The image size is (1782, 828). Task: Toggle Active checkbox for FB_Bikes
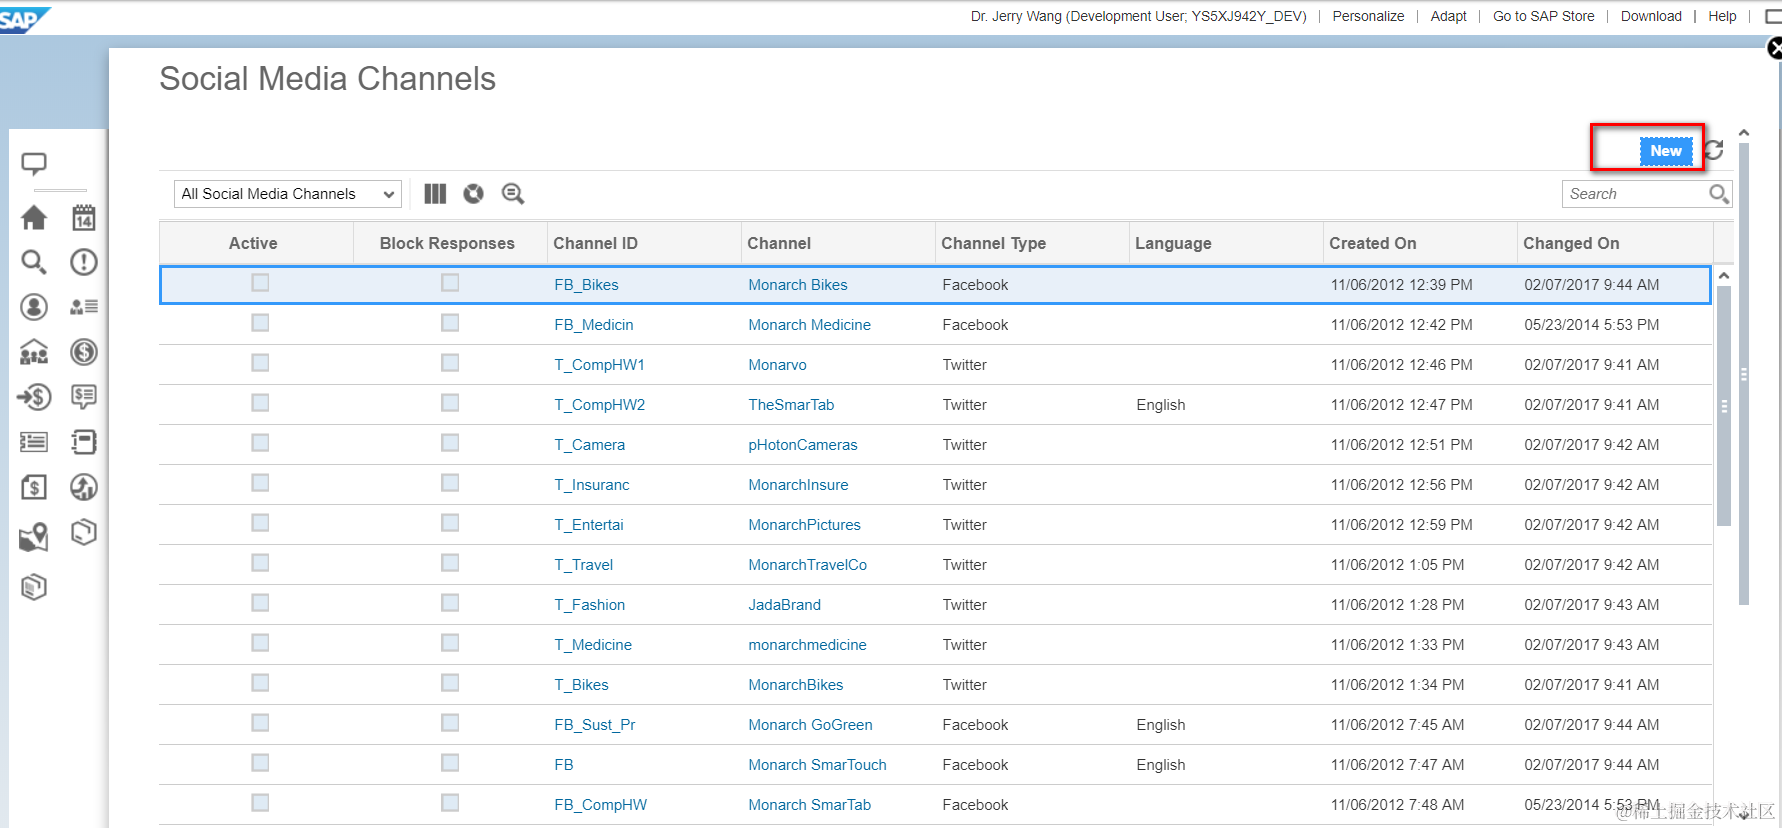tap(260, 283)
